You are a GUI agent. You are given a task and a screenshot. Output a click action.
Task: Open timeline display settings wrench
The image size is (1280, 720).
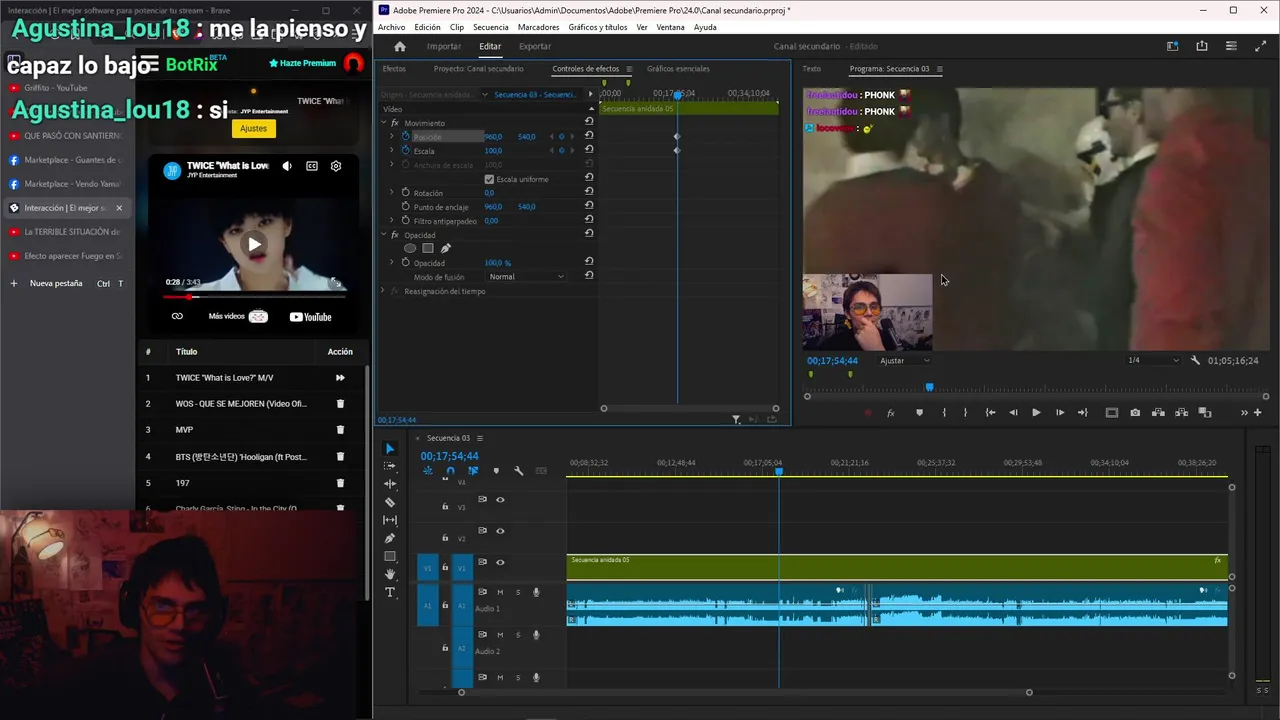(x=518, y=471)
